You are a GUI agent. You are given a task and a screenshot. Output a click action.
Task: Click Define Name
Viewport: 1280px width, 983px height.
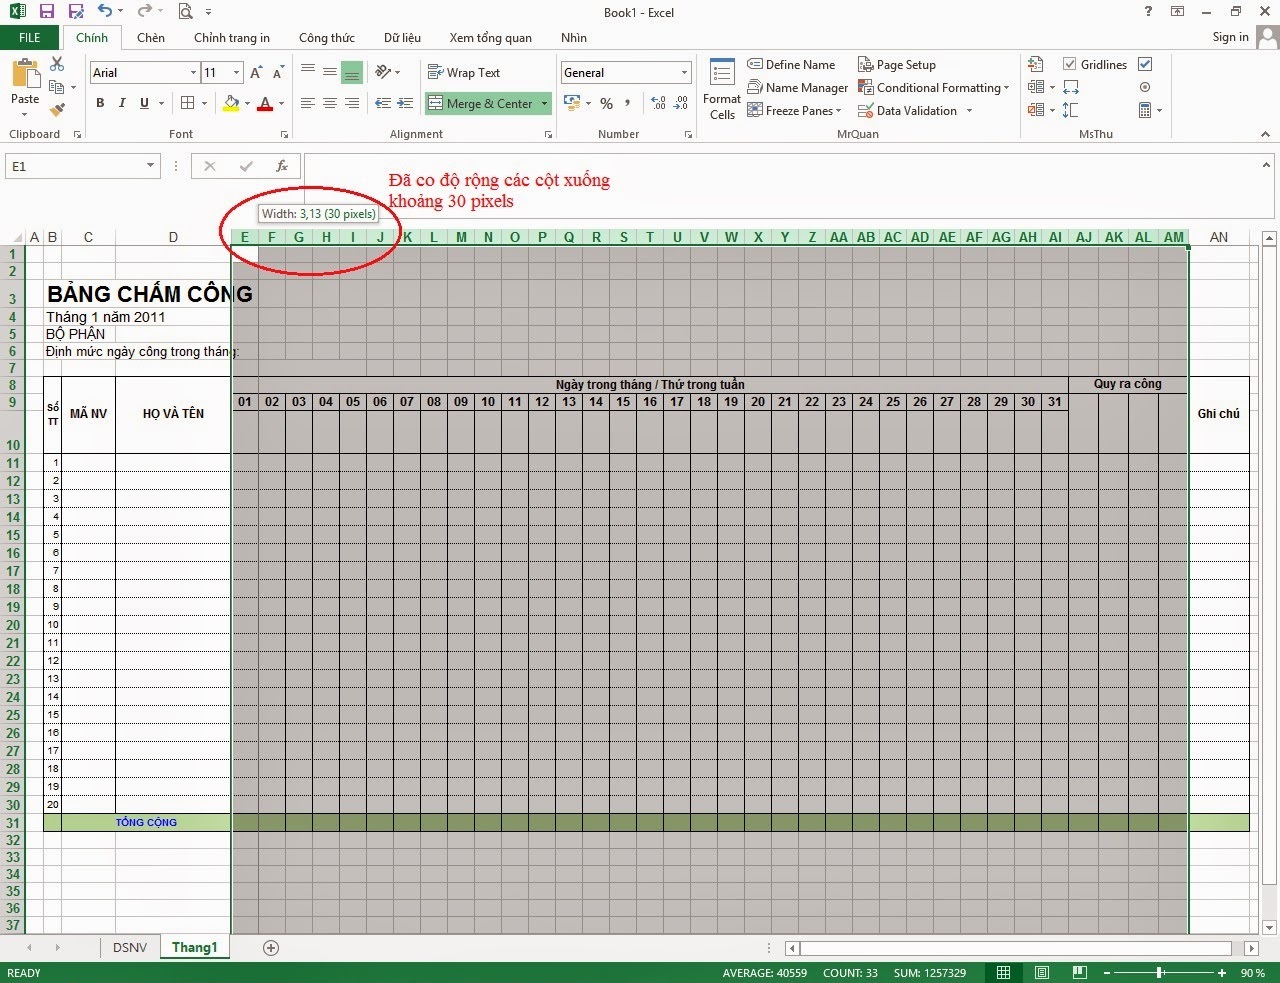(x=791, y=65)
